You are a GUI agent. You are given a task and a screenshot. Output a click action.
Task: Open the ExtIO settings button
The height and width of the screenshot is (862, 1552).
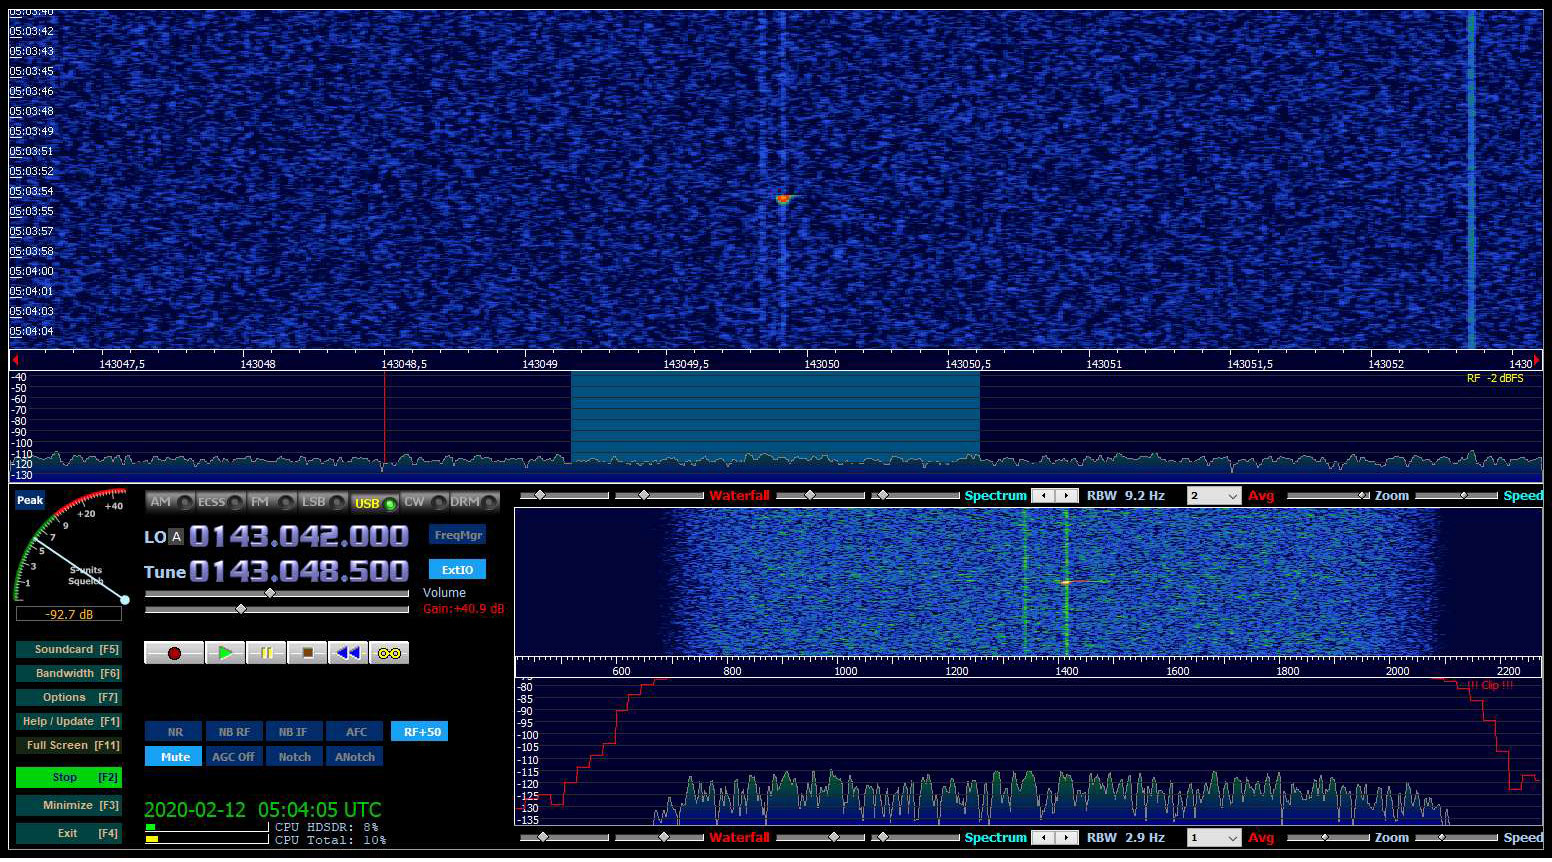click(x=458, y=570)
